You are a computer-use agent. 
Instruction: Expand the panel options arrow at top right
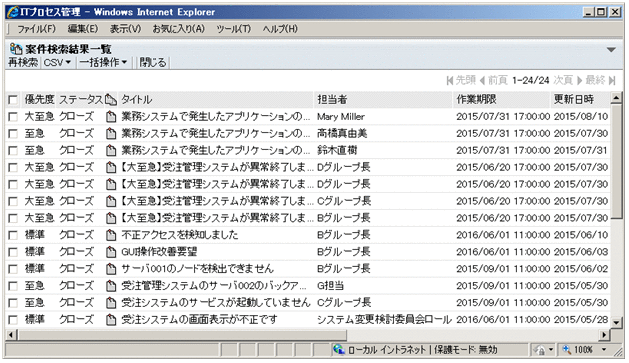(x=611, y=50)
